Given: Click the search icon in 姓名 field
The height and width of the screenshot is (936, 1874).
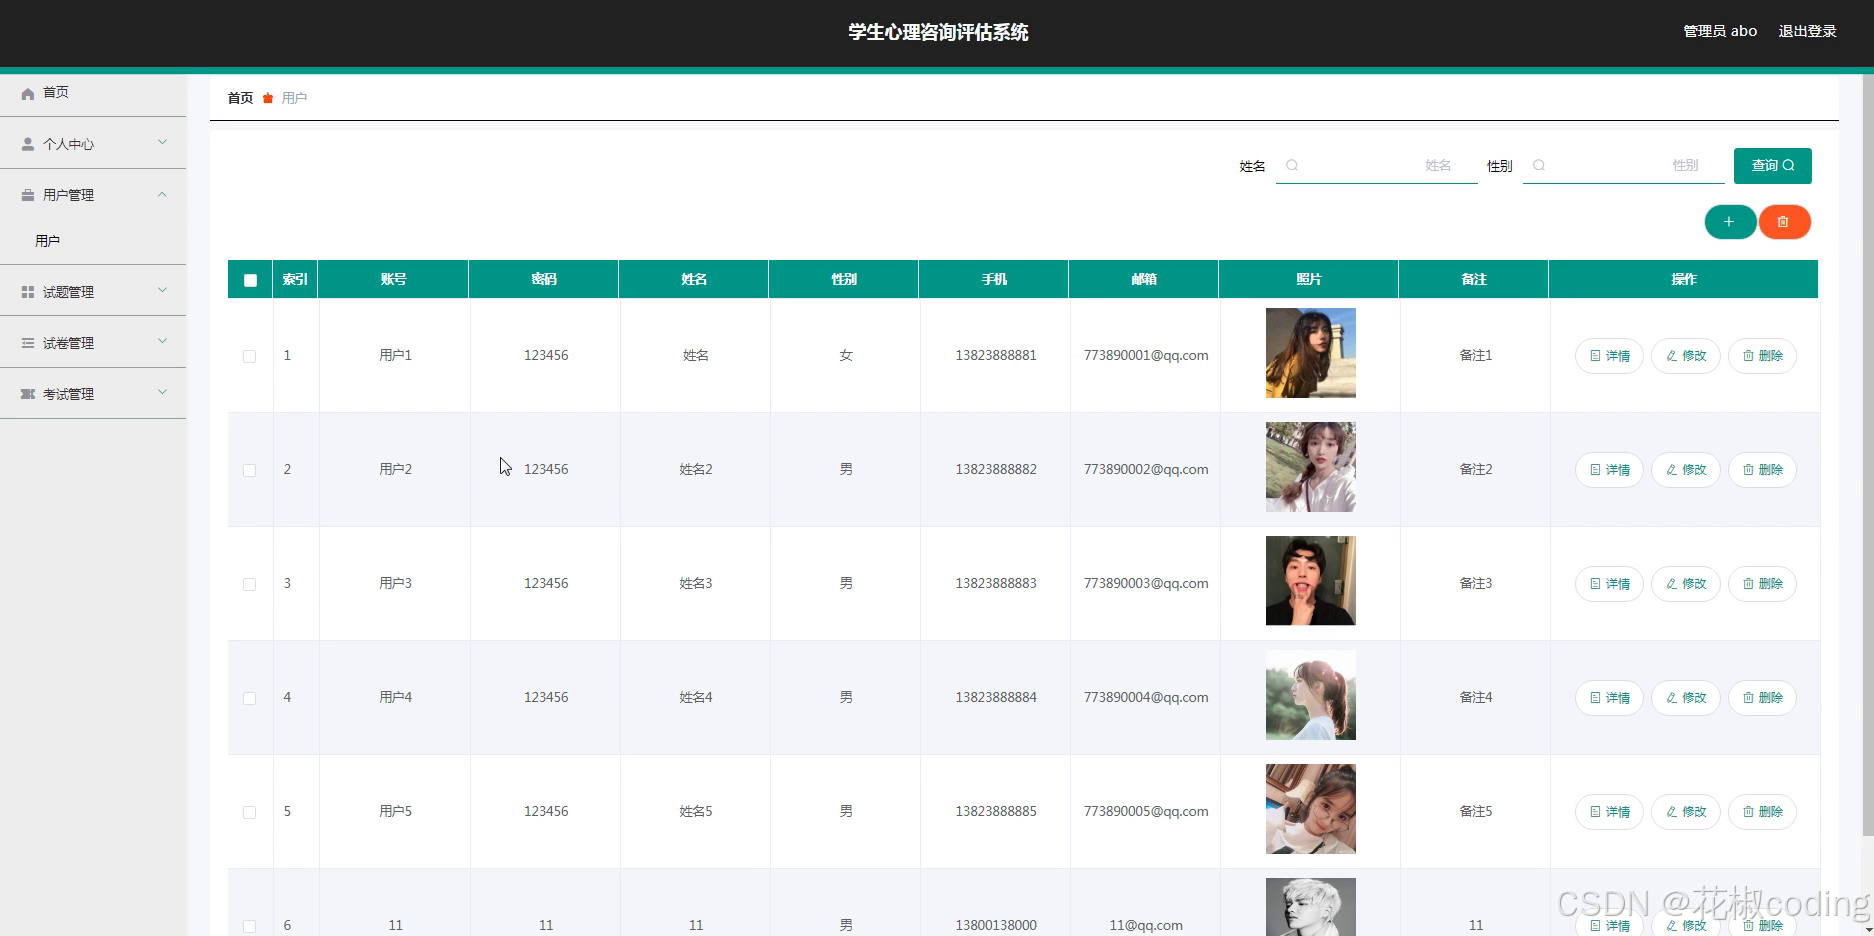Looking at the screenshot, I should [1292, 166].
